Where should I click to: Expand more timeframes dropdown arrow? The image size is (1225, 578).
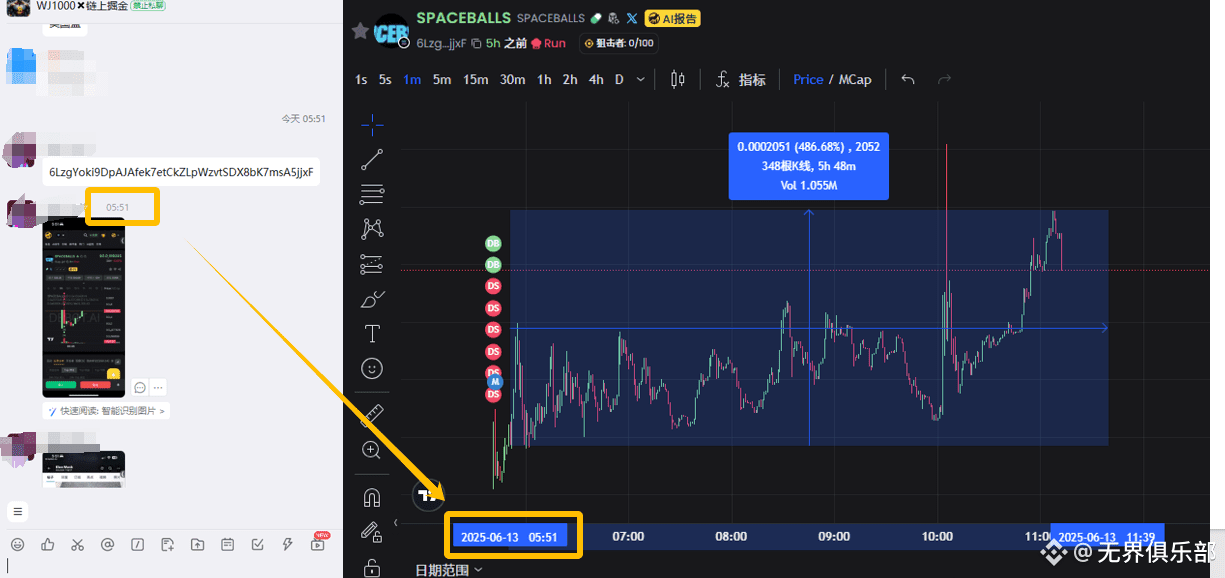point(640,80)
